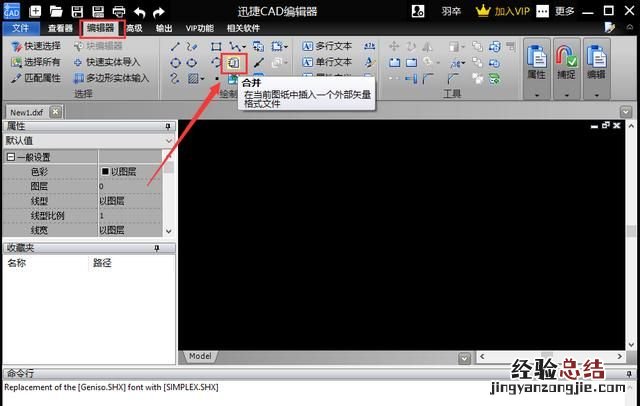Click the fillet corner tool icon
640x406 pixels.
click(x=428, y=78)
